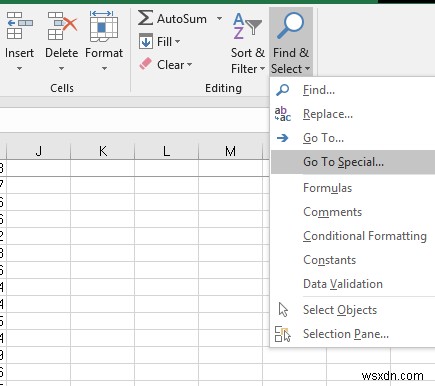Expand the Delete dropdown arrow
435x386 pixels.
pyautogui.click(x=61, y=68)
